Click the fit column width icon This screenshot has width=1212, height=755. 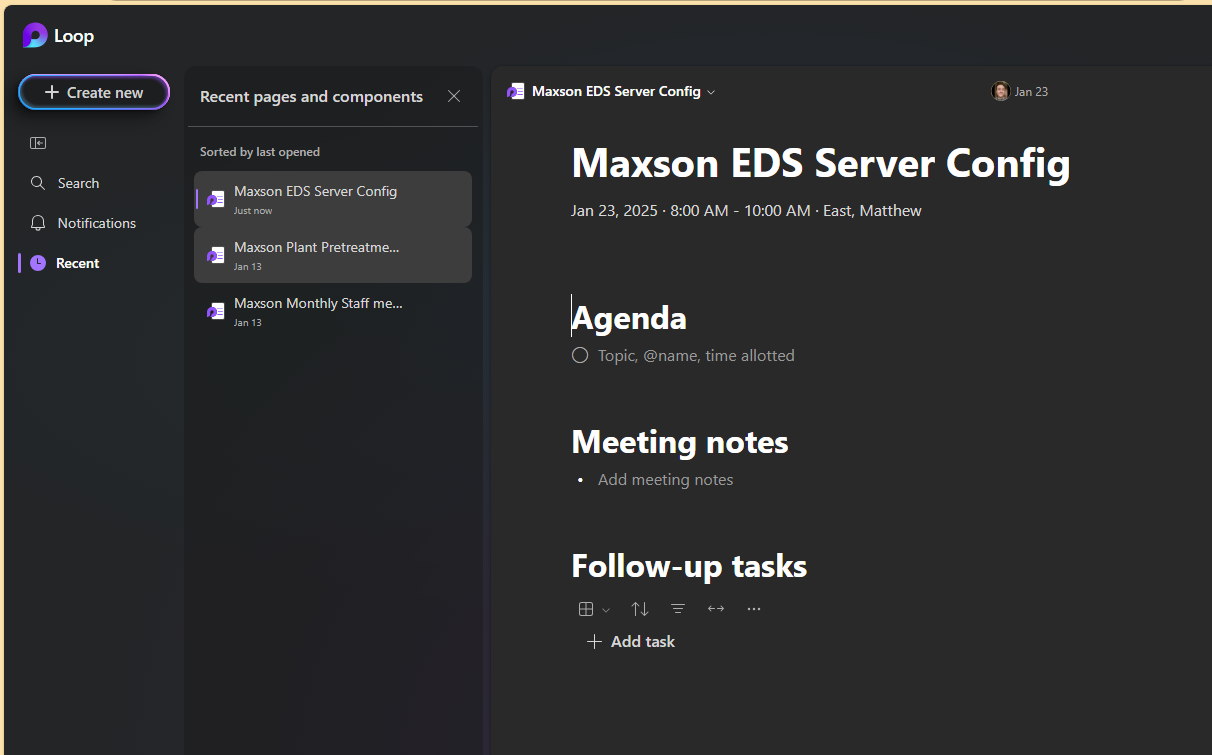(x=716, y=609)
